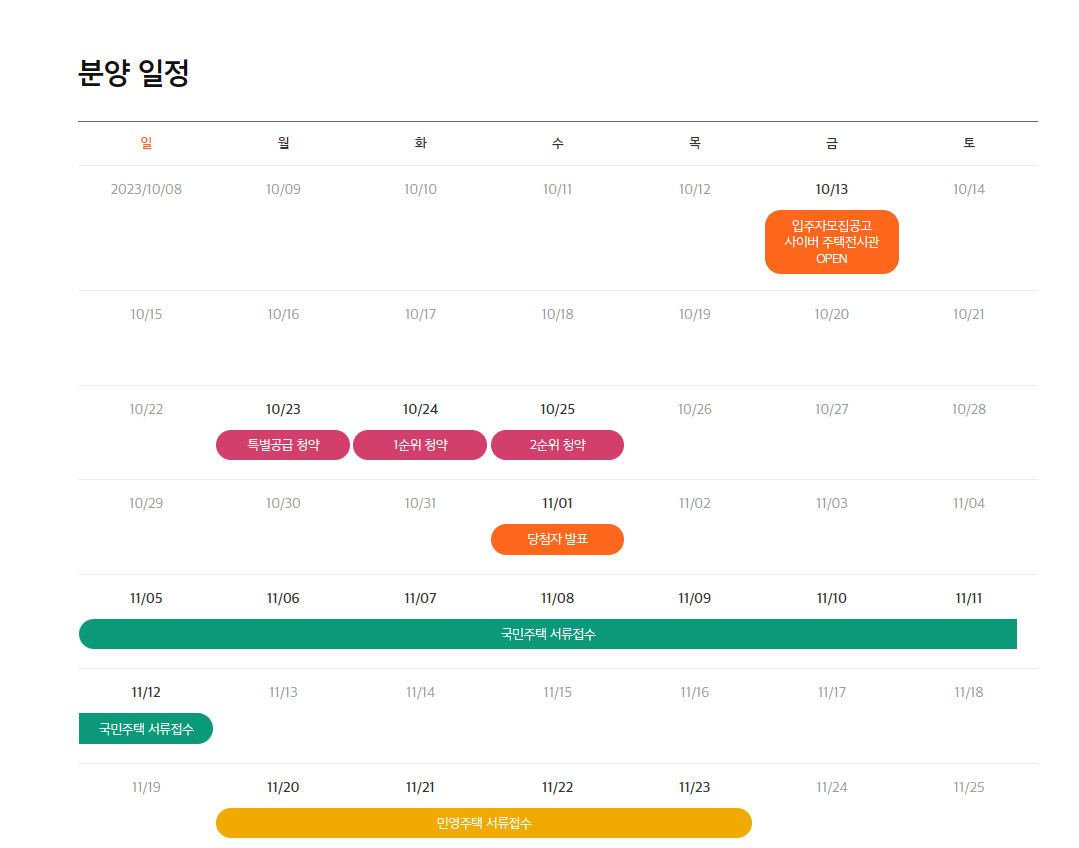Viewport: 1079px width, 848px height.
Task: Select the 11/05 date cell
Action: click(146, 597)
